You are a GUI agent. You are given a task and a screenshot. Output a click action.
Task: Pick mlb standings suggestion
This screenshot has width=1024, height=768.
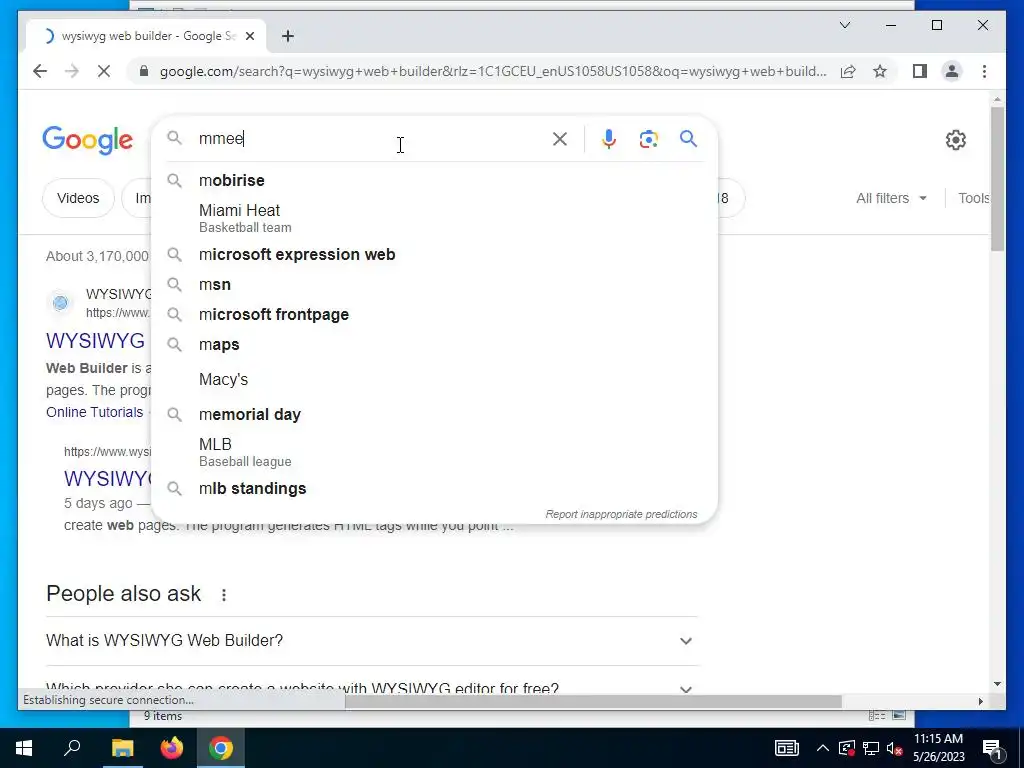(434, 488)
